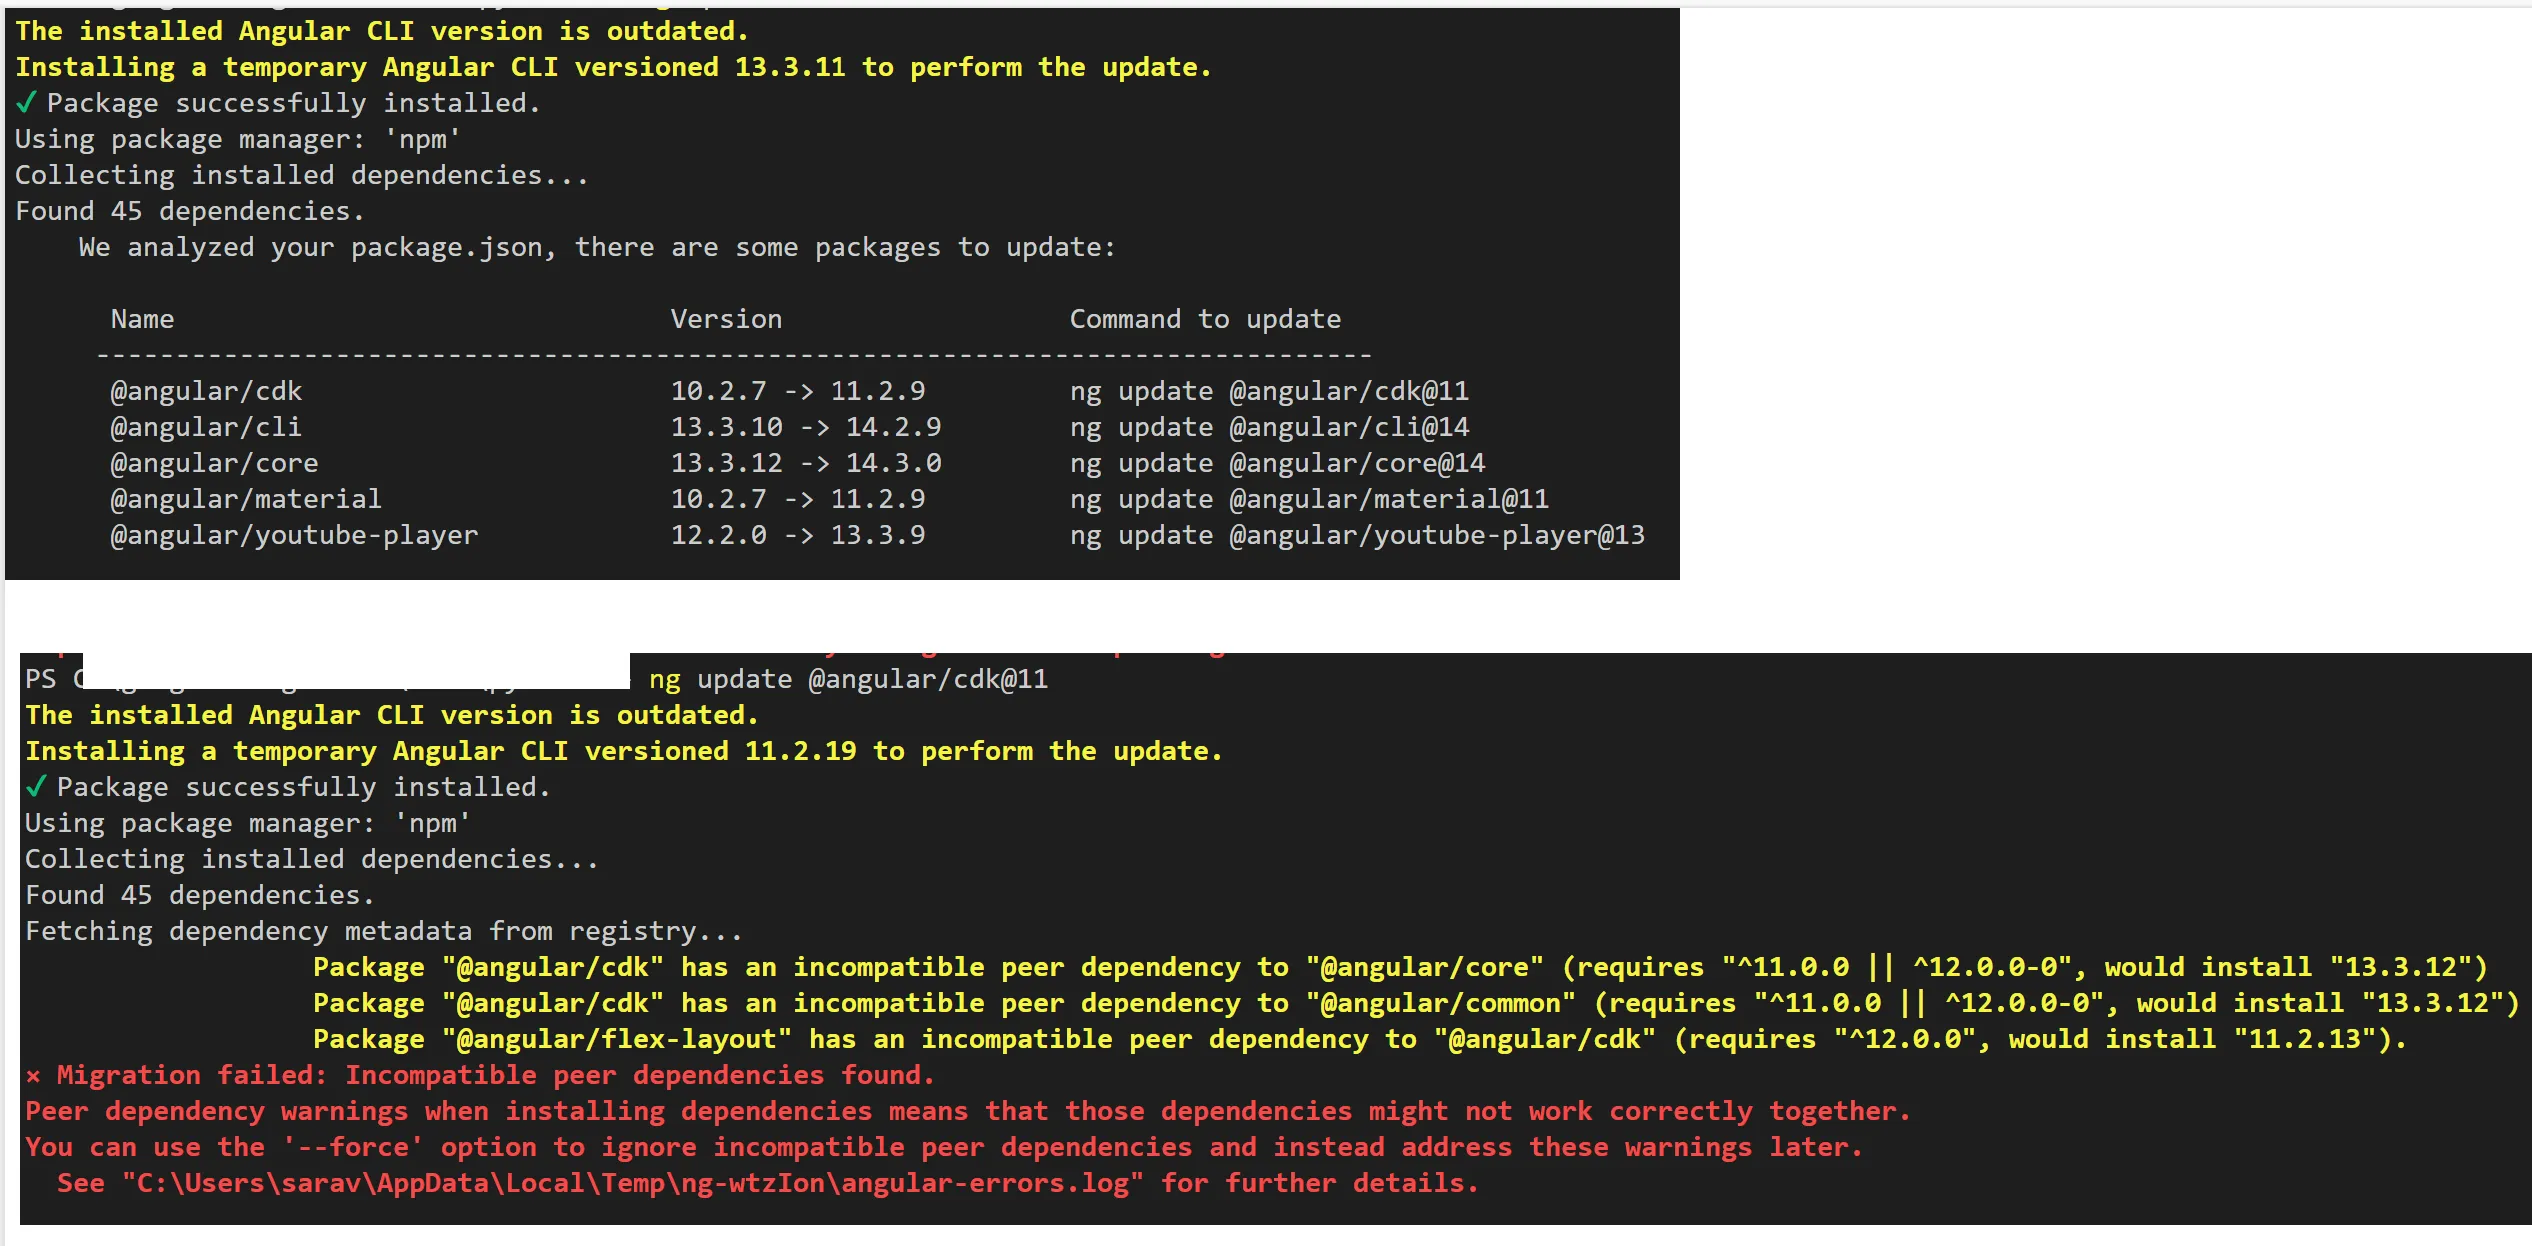
Task: Click 'ng update @angular/youtube-player@13' command
Action: click(1356, 535)
